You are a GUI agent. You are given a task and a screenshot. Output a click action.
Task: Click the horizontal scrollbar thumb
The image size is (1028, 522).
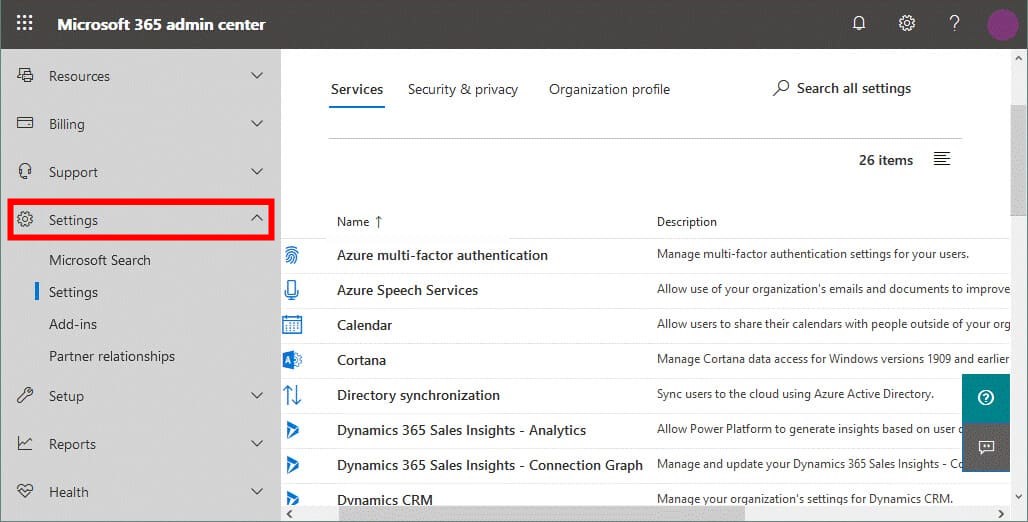(542, 513)
